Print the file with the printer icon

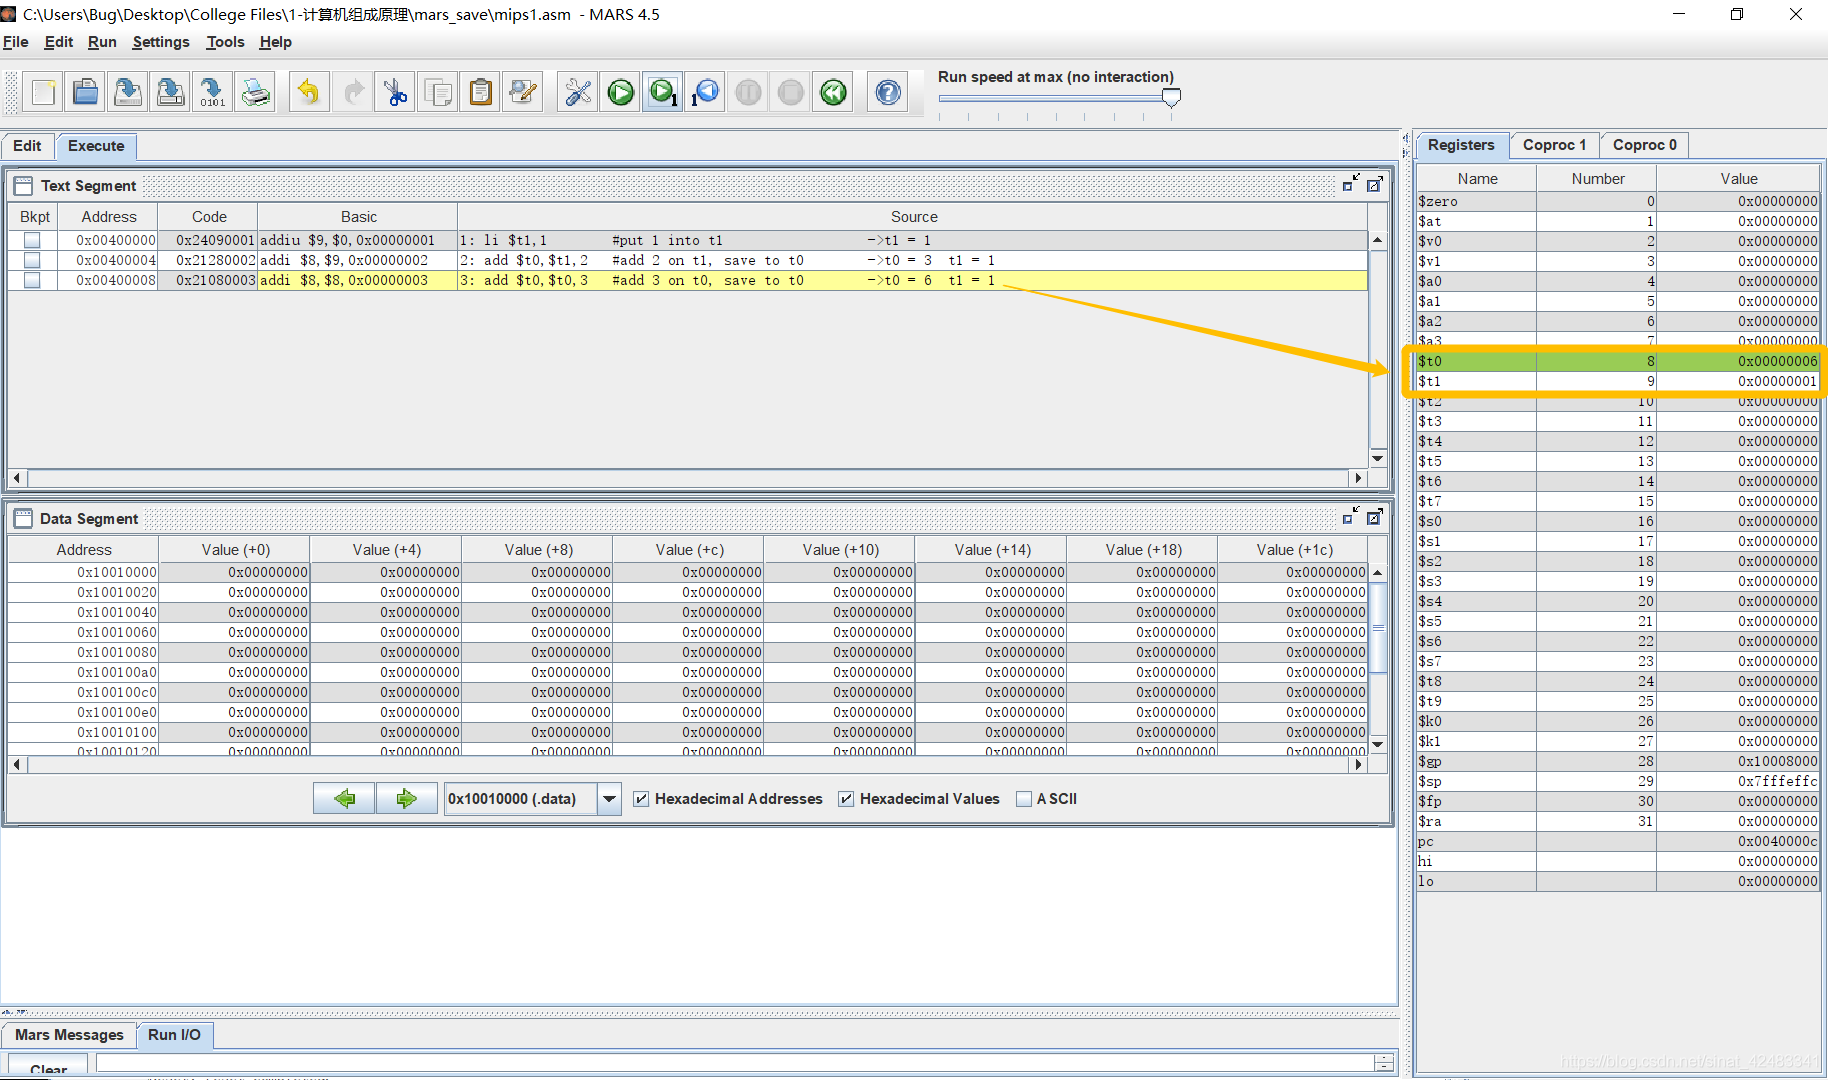tap(256, 93)
